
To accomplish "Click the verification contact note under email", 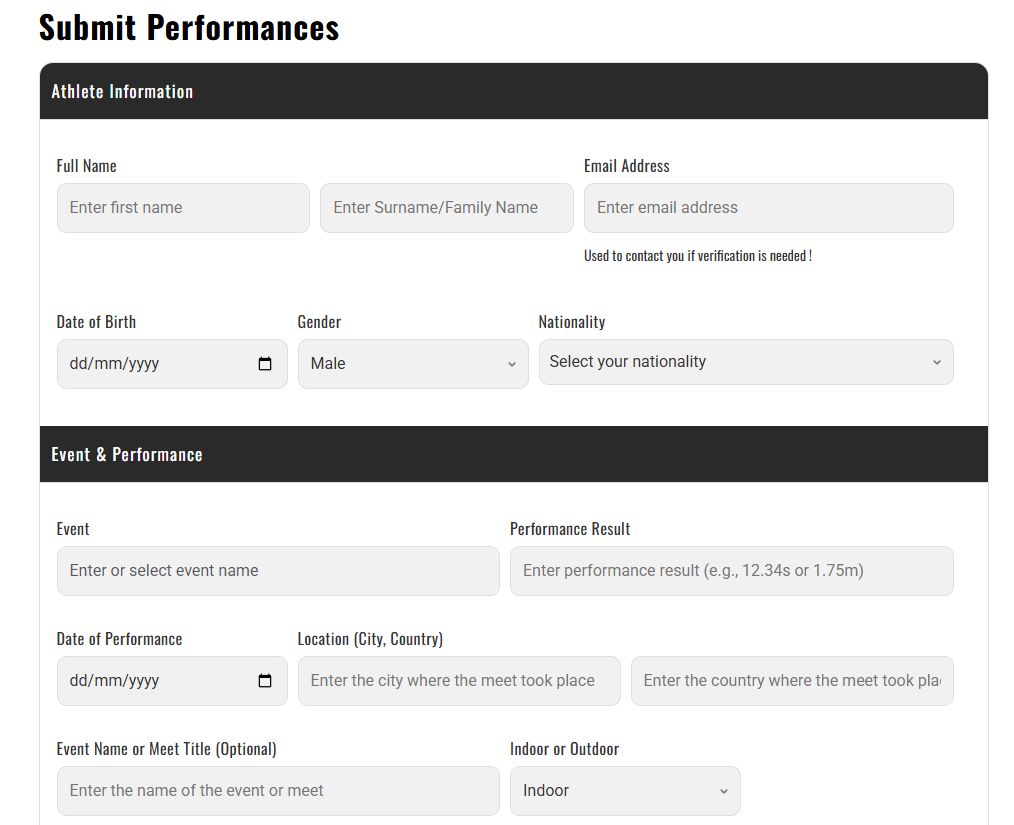I will tap(697, 256).
